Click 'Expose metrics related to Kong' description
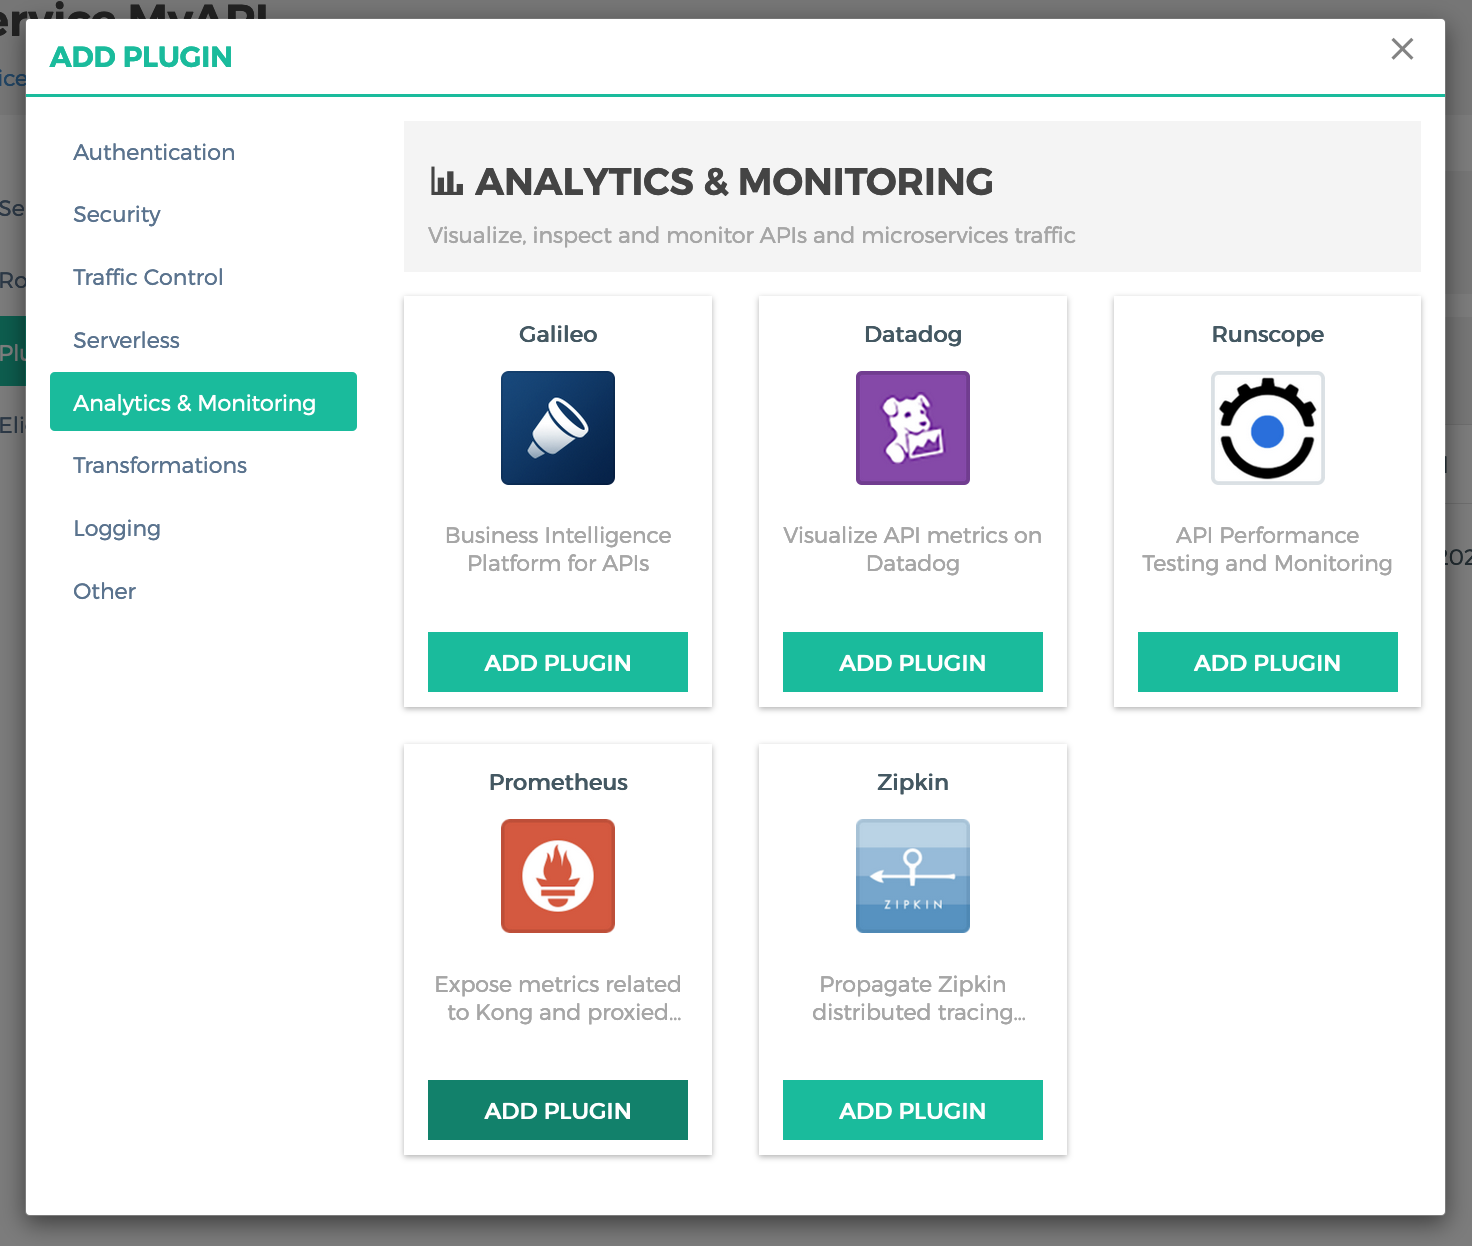 tap(558, 998)
